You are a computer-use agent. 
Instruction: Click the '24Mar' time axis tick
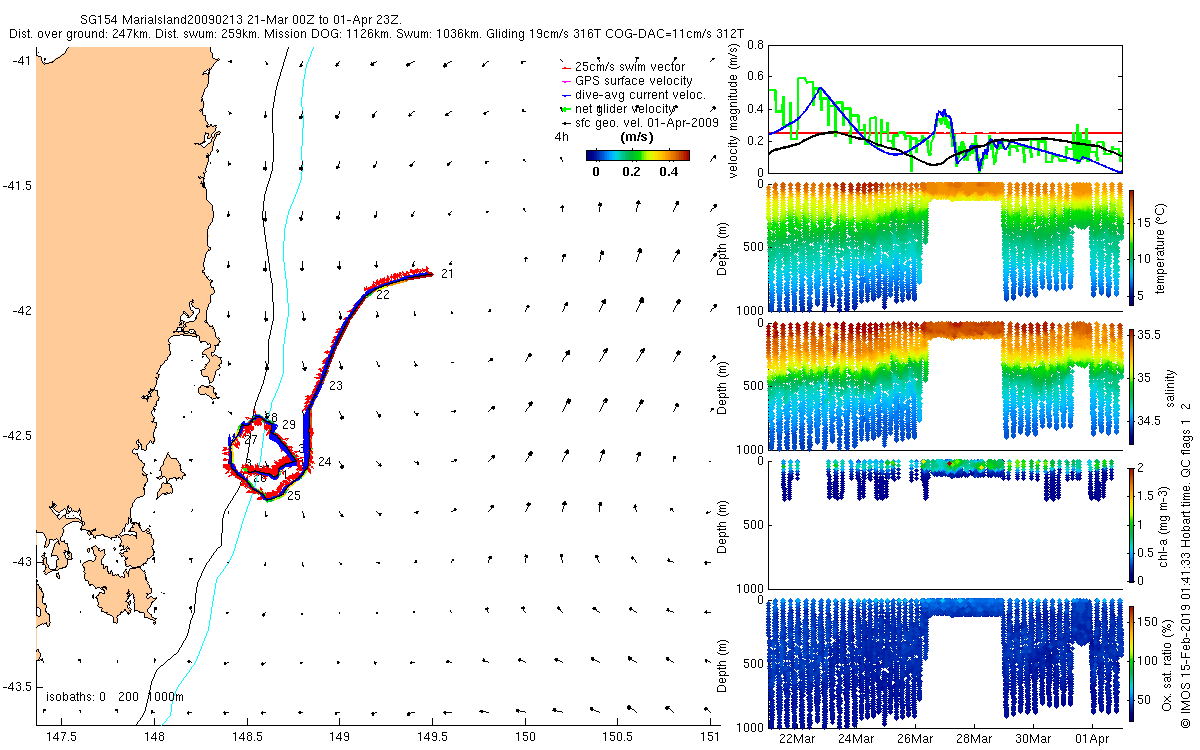pyautogui.click(x=856, y=739)
